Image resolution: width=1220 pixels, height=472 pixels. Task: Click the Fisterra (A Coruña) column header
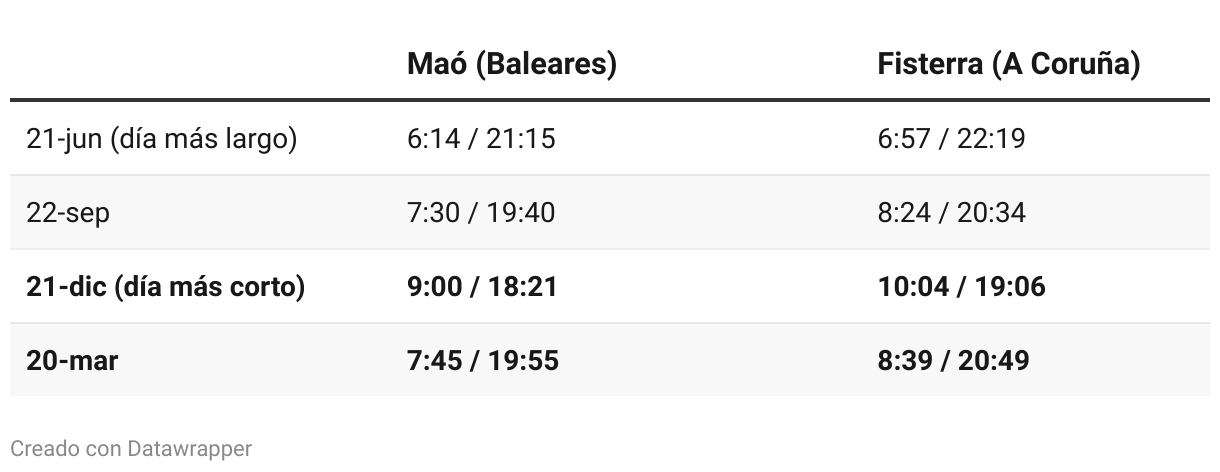(x=1008, y=65)
